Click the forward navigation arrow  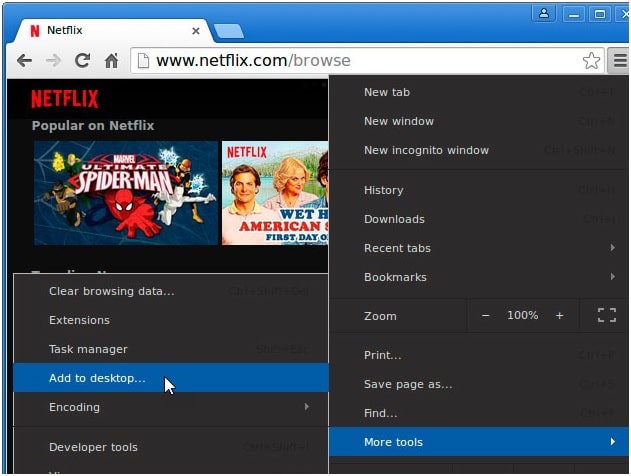54,61
